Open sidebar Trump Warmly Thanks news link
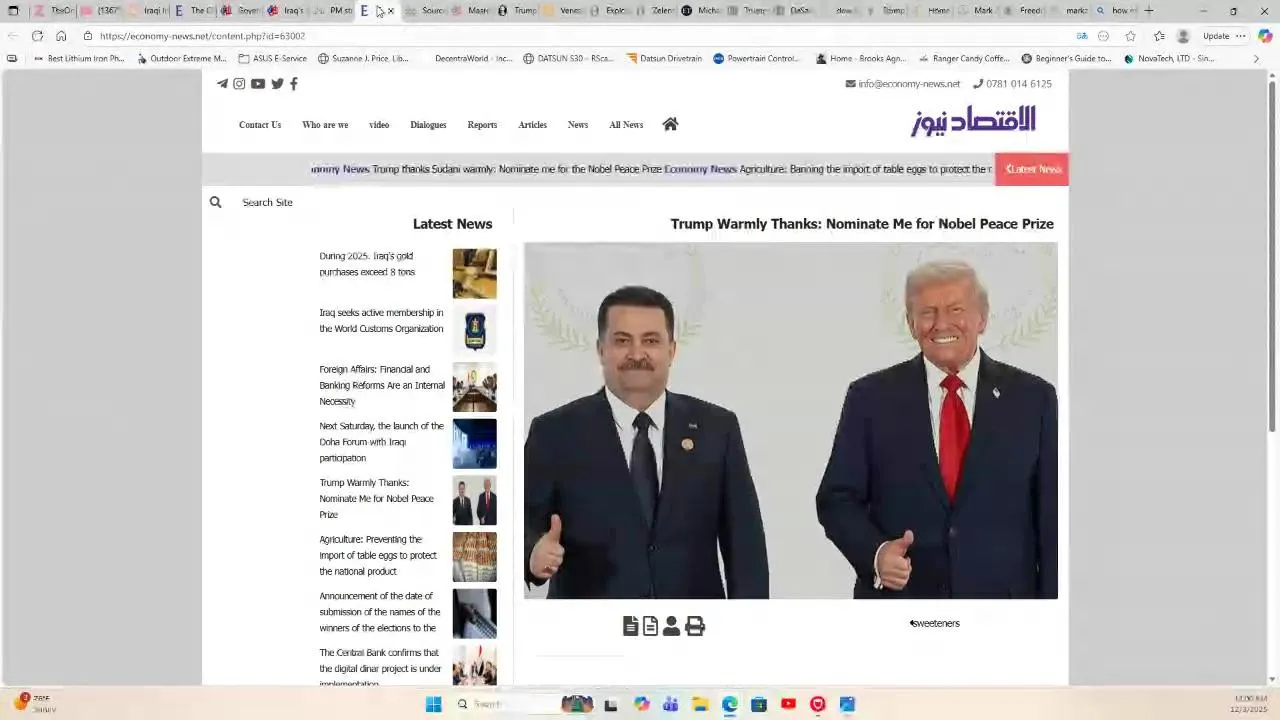1280x720 pixels. point(376,499)
